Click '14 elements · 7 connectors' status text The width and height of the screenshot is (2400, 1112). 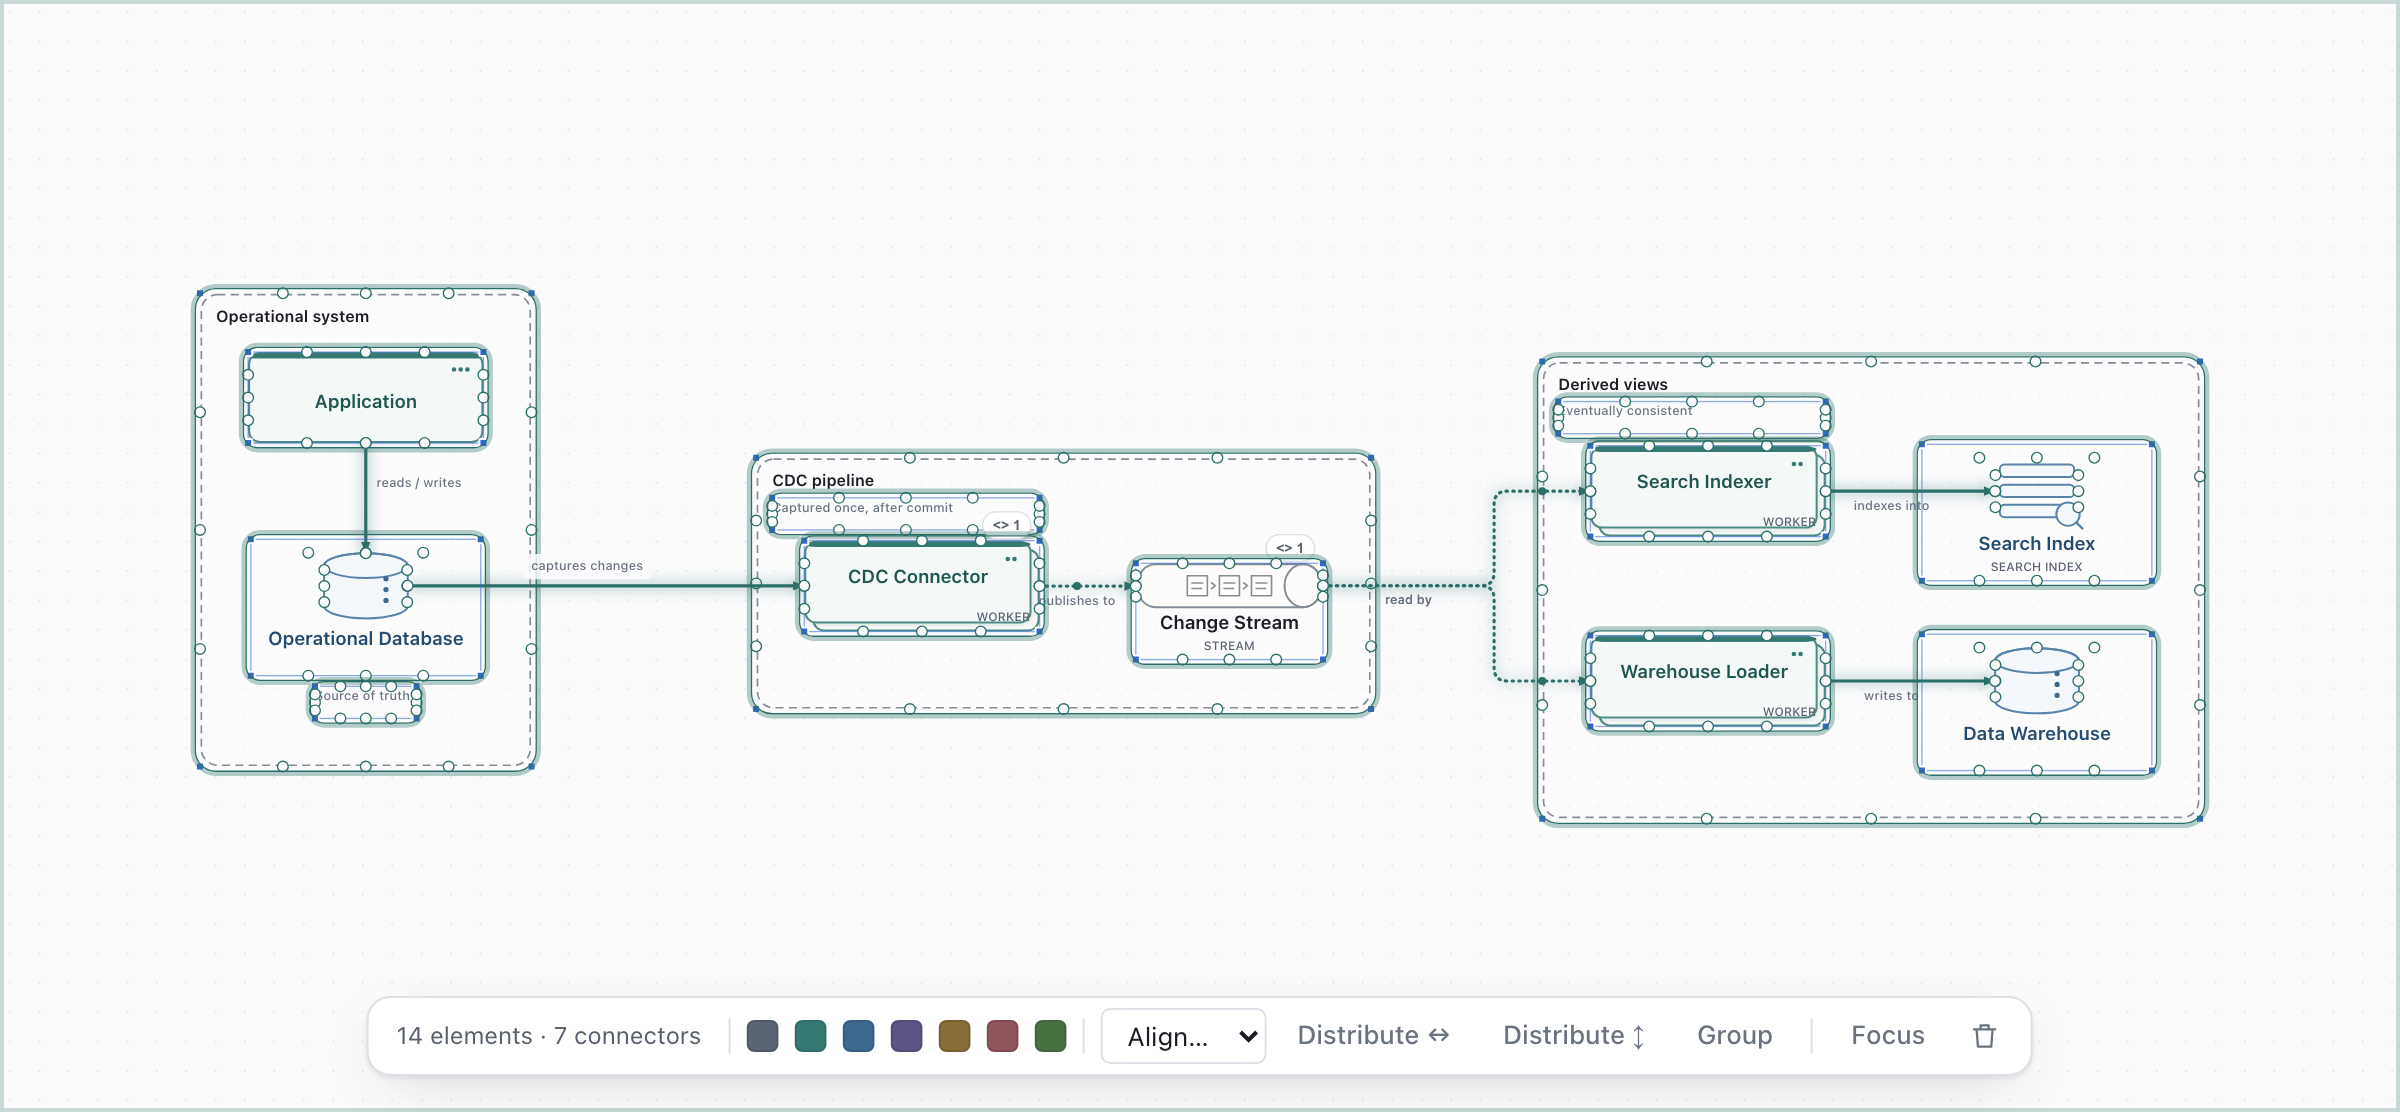[548, 1036]
